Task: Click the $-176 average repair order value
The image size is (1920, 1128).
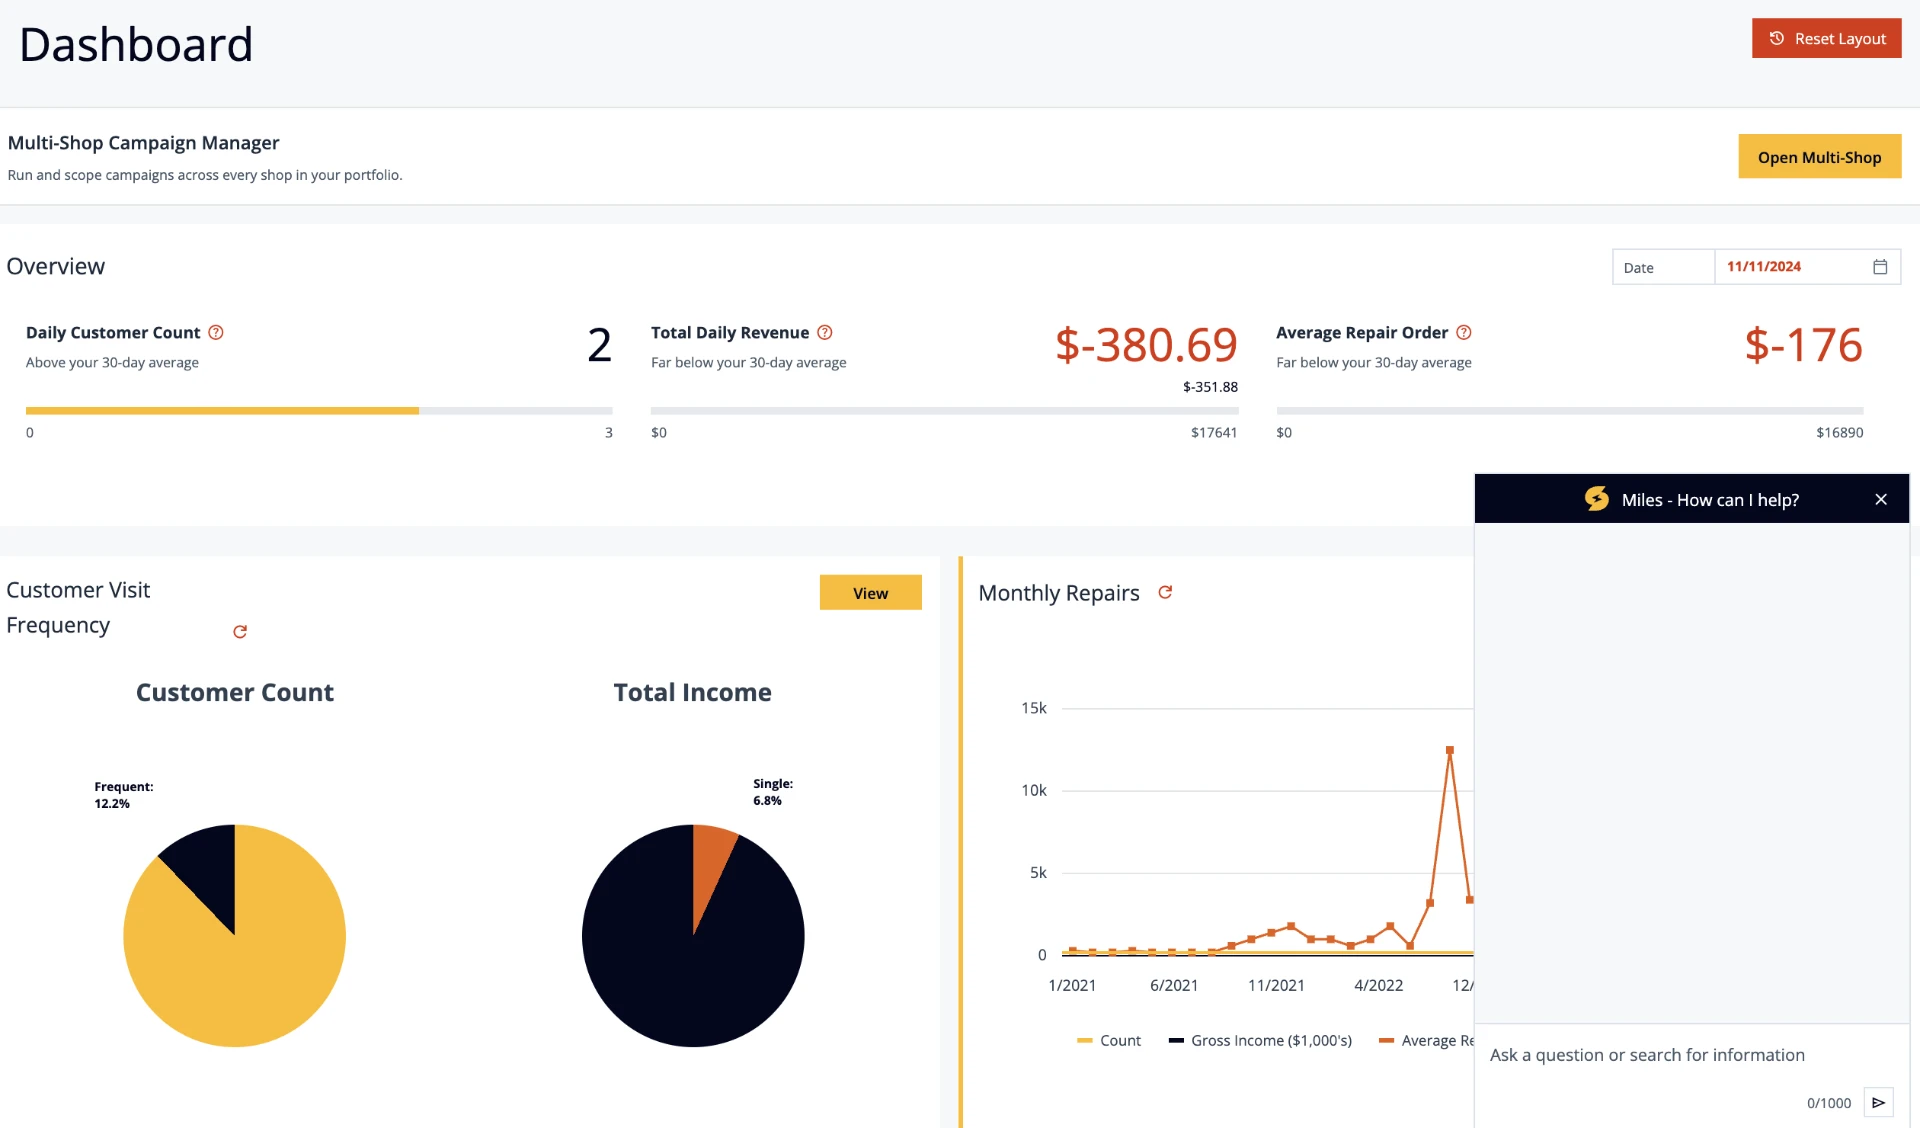Action: tap(1803, 345)
